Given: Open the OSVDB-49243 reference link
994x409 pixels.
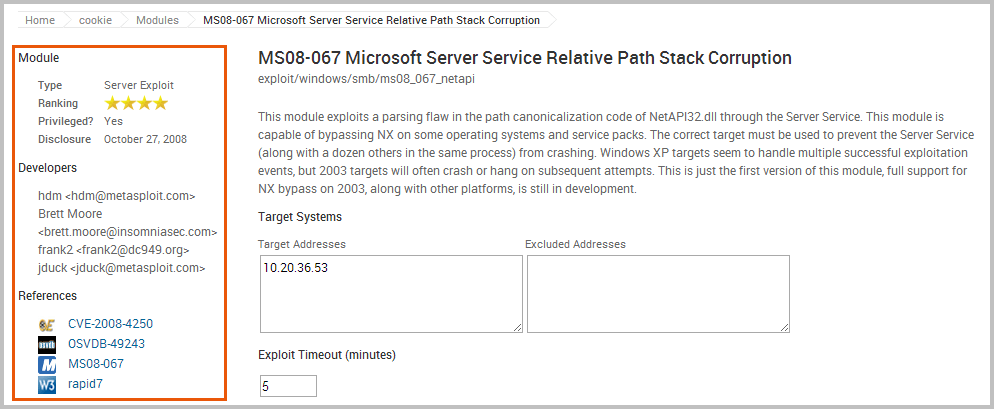Looking at the screenshot, I should [x=108, y=344].
